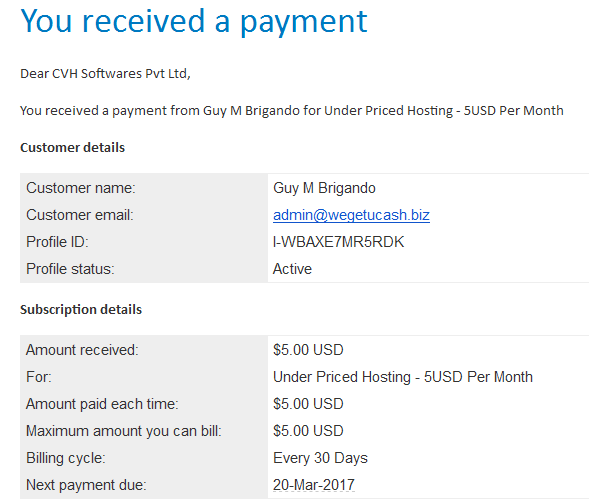The image size is (589, 501).
Task: Click the Maximum amount $5.00 USD value
Action: coord(308,431)
